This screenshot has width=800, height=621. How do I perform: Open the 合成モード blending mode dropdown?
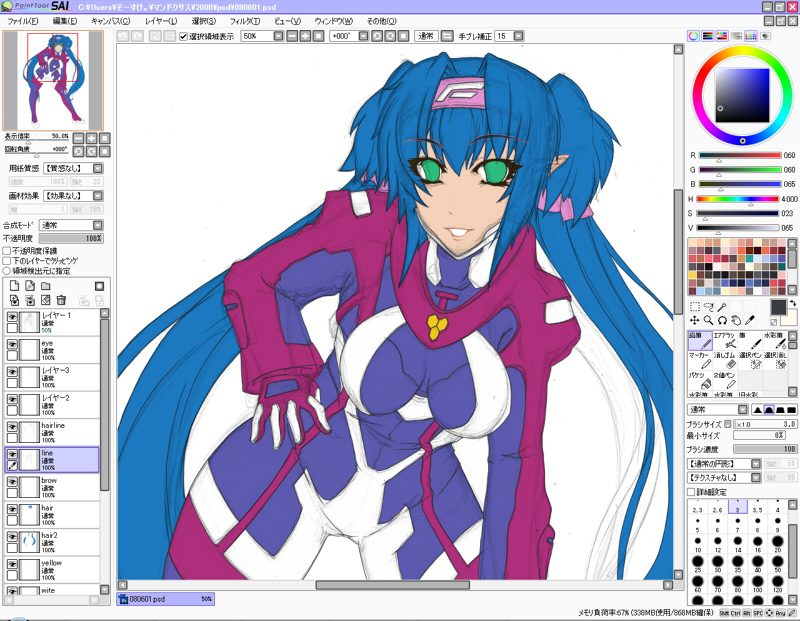coord(98,226)
